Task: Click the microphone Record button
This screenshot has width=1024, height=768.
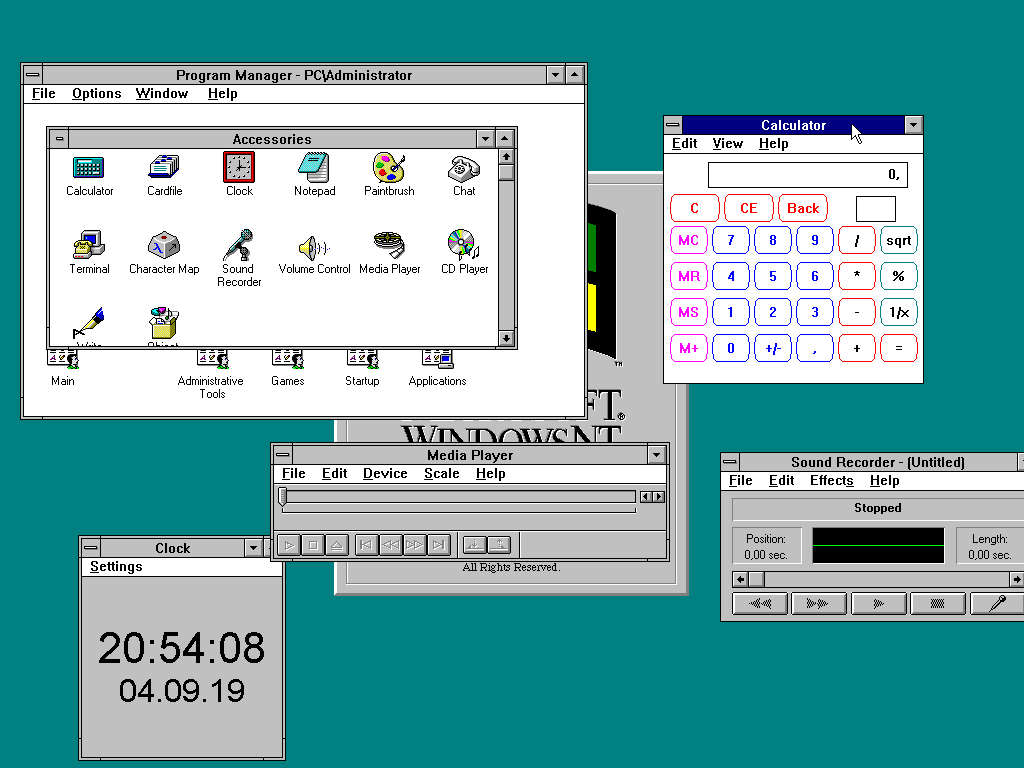Action: [997, 603]
